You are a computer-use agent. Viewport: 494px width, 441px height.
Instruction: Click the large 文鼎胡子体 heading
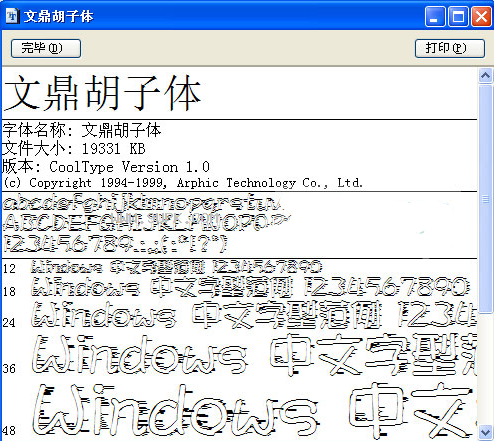pos(102,93)
